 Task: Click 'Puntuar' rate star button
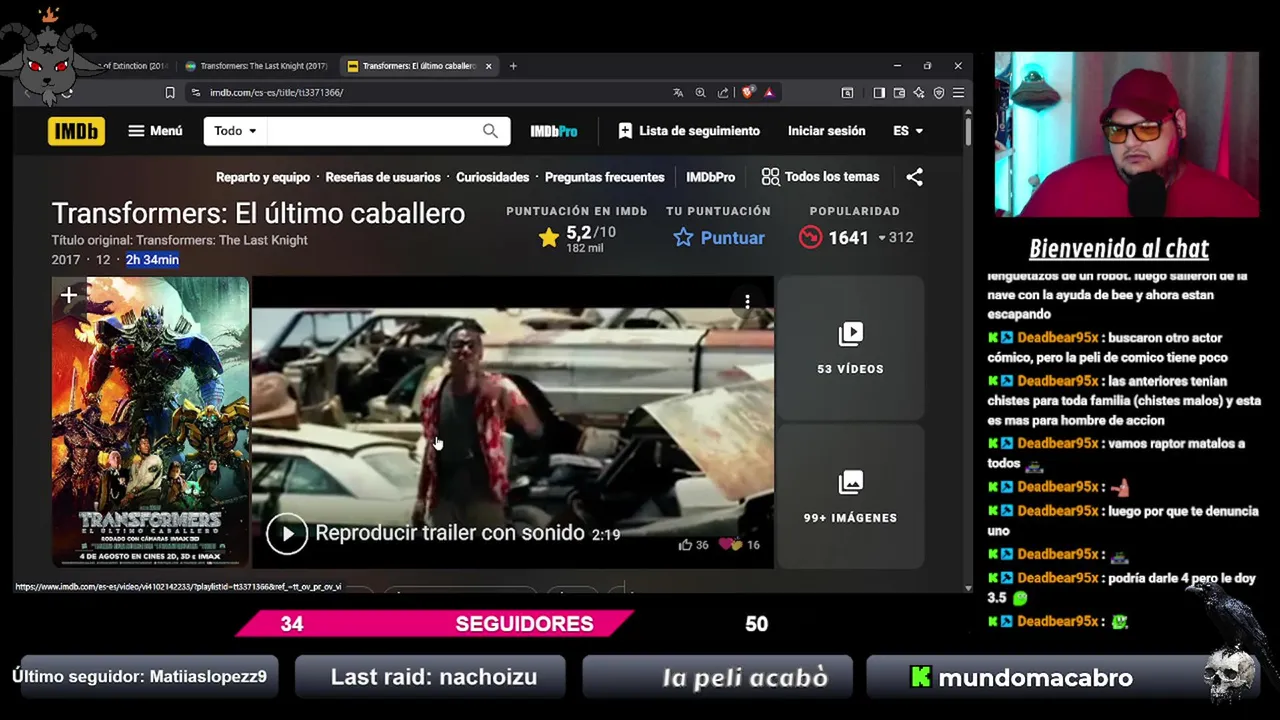[719, 238]
